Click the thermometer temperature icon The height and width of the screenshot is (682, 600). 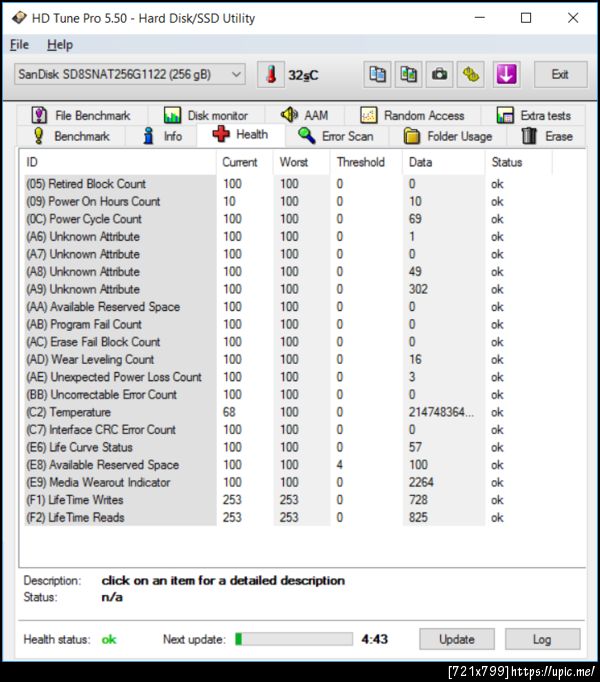271,74
